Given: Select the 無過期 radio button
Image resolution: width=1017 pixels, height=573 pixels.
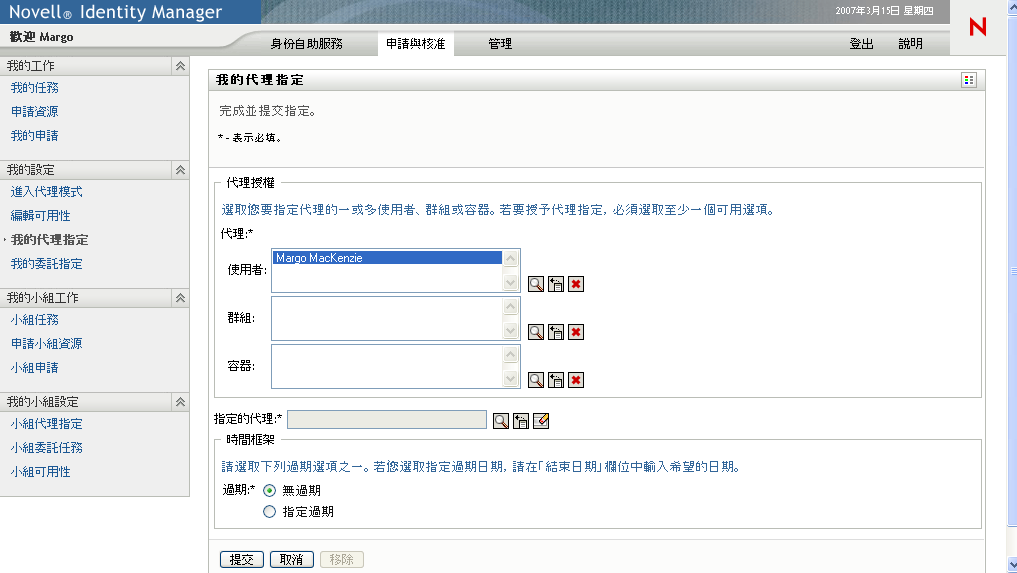Looking at the screenshot, I should click(269, 490).
